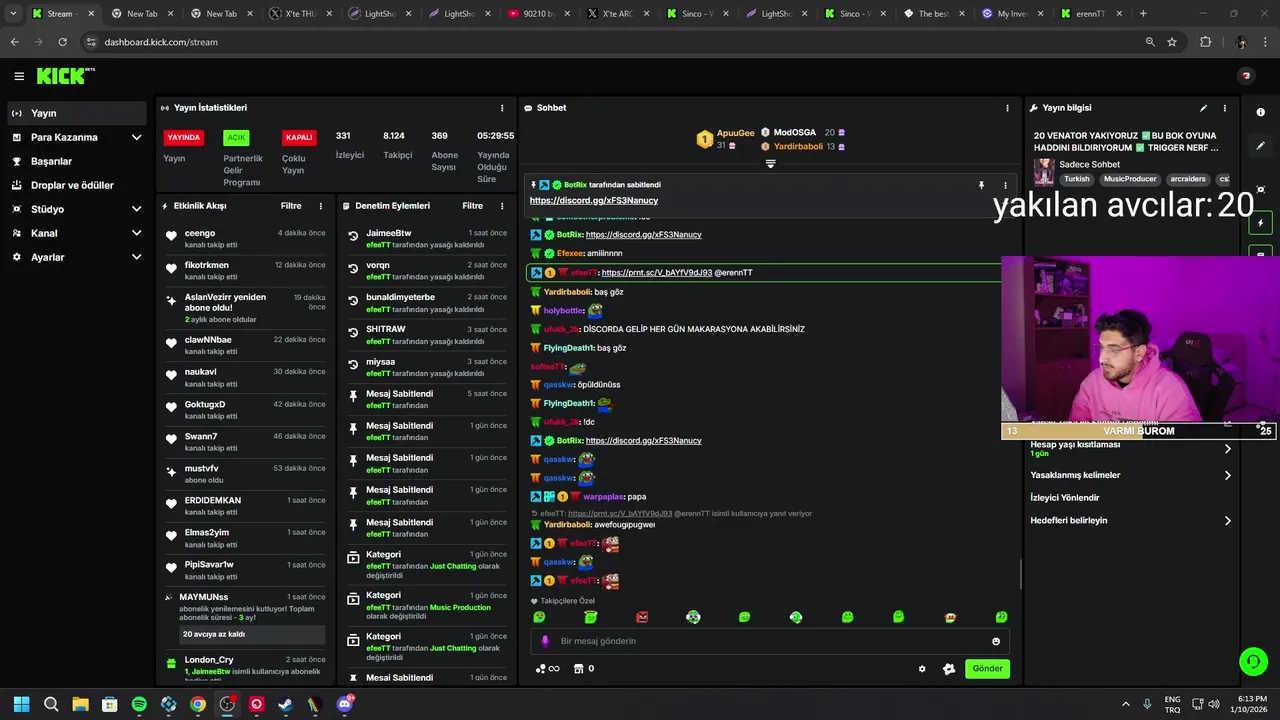Open prnt.sc link in efeeTT message
1280x720 pixels.
click(657, 273)
